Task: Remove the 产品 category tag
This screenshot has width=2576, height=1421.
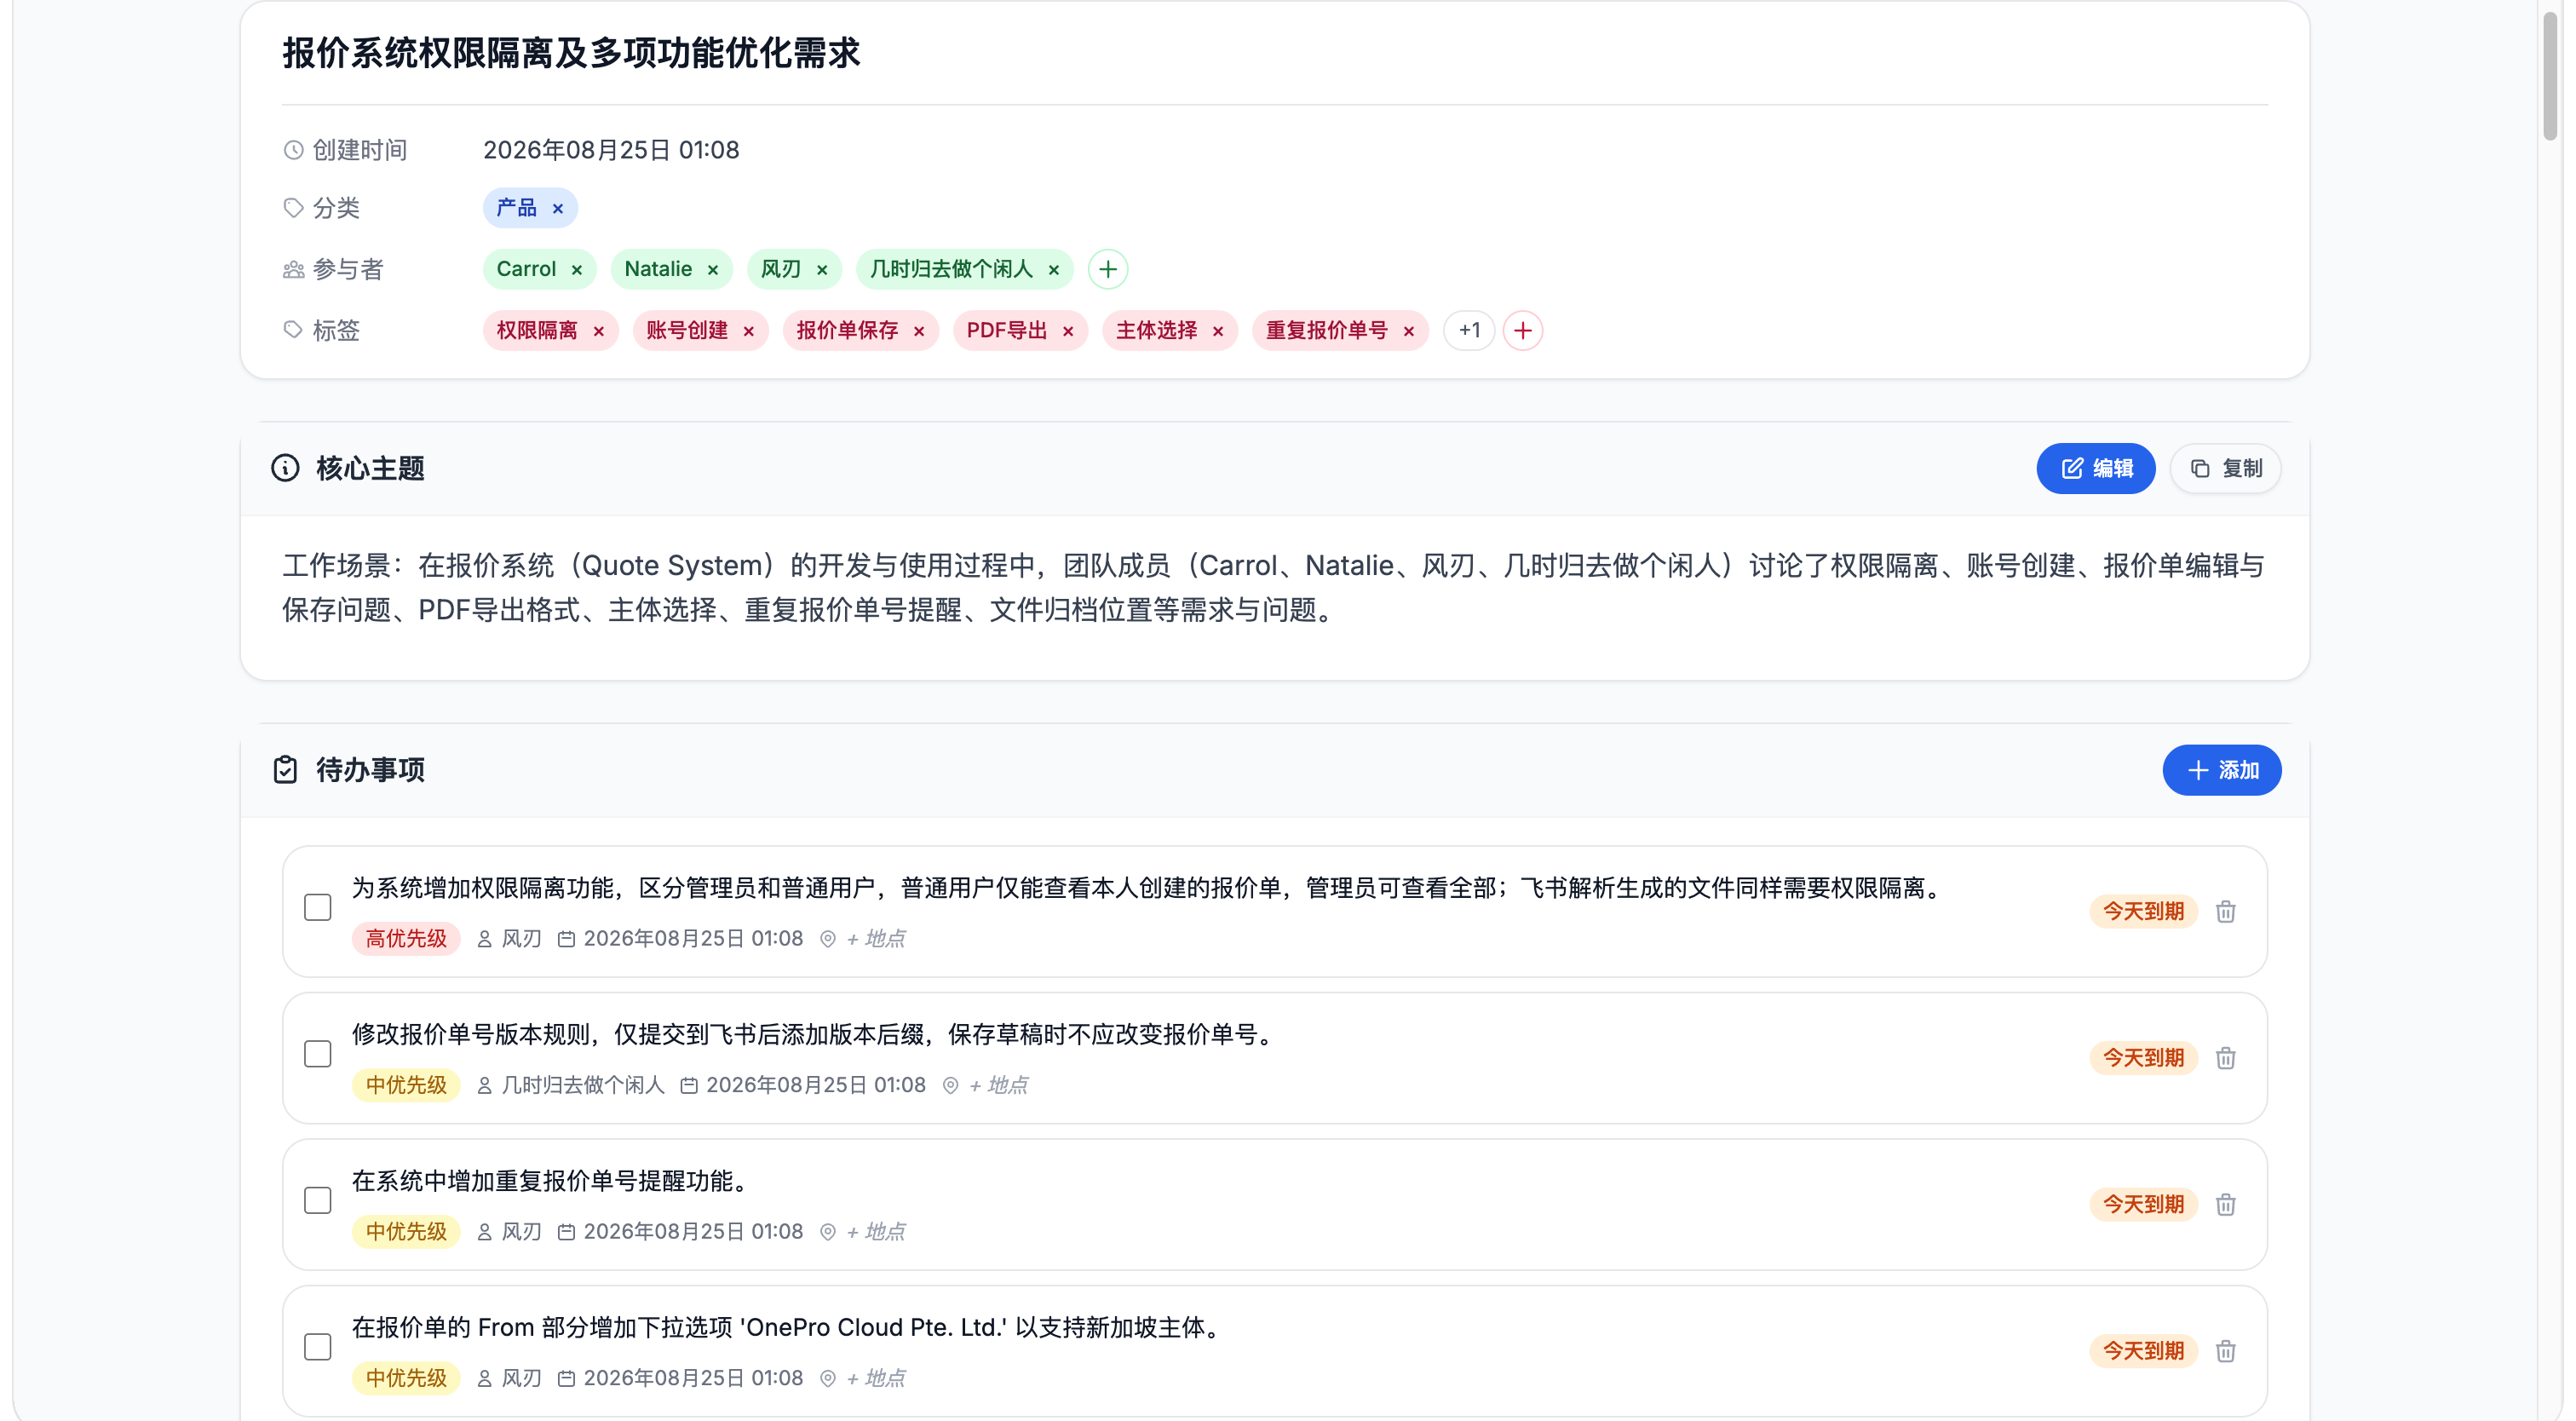Action: (558, 208)
